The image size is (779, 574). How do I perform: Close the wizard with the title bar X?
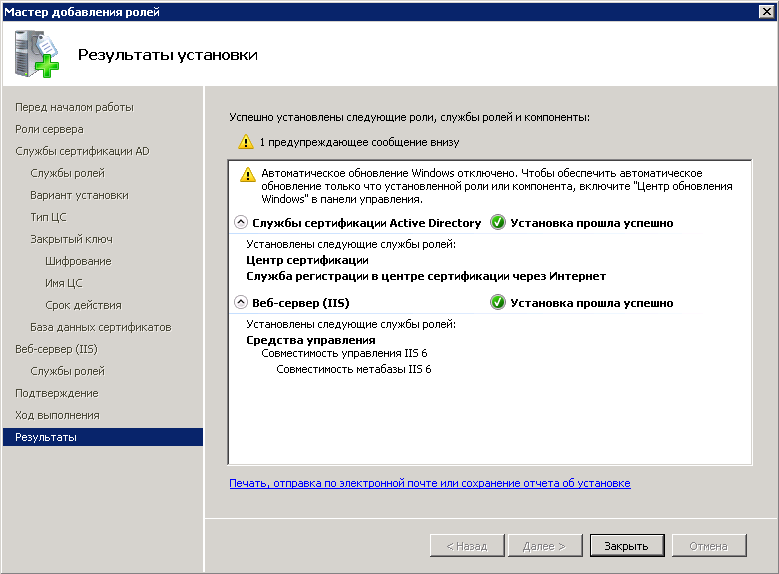(x=766, y=11)
